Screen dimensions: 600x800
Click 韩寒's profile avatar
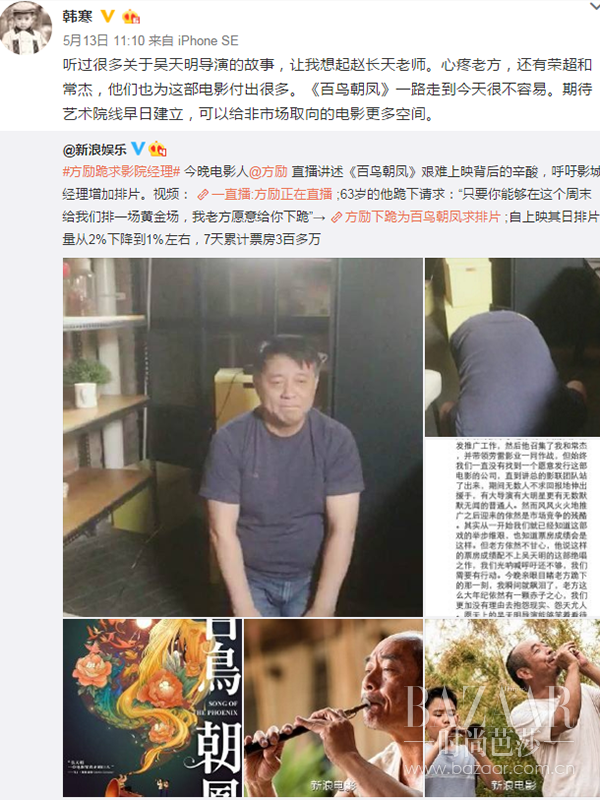tap(26, 27)
